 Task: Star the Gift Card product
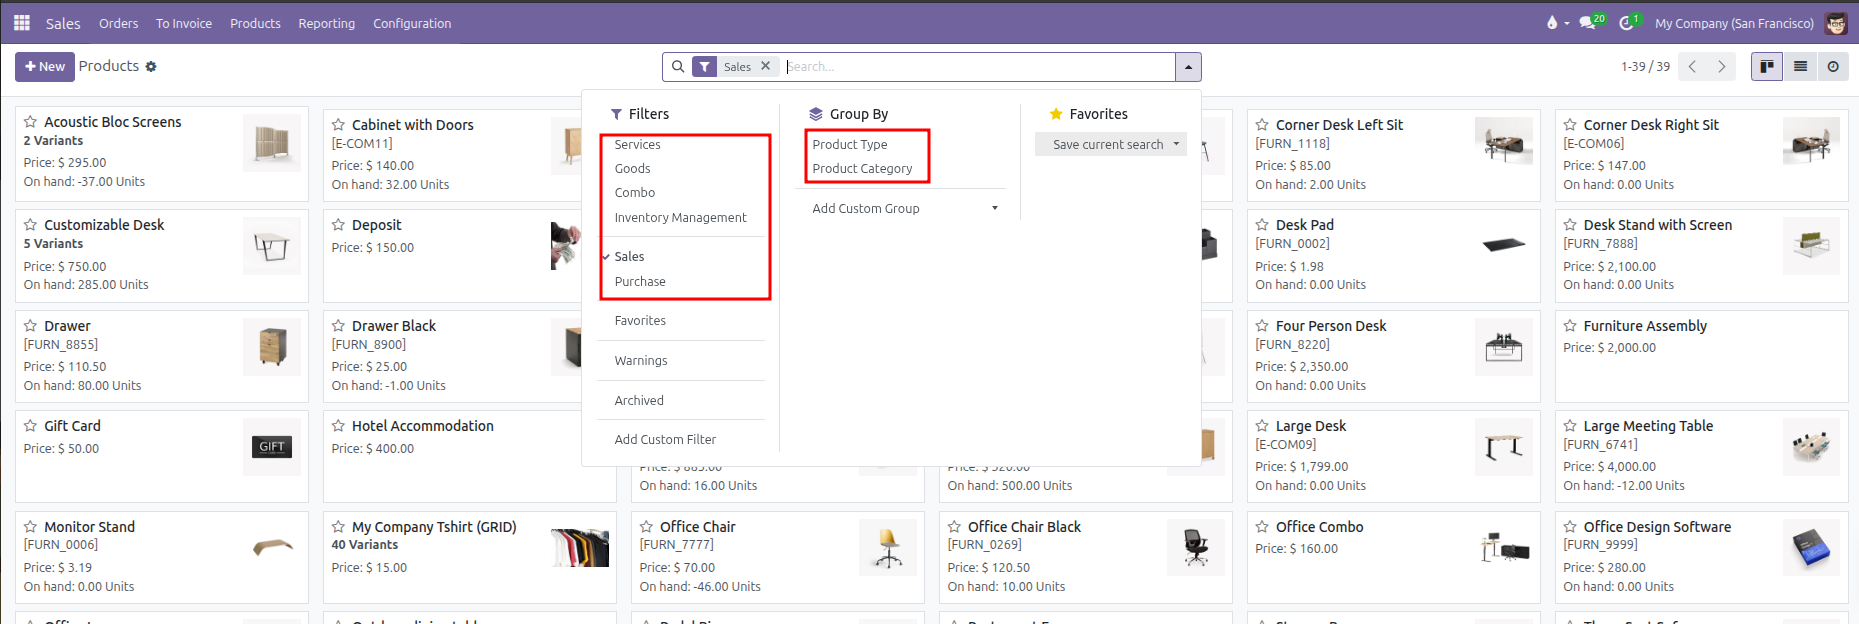tap(31, 426)
